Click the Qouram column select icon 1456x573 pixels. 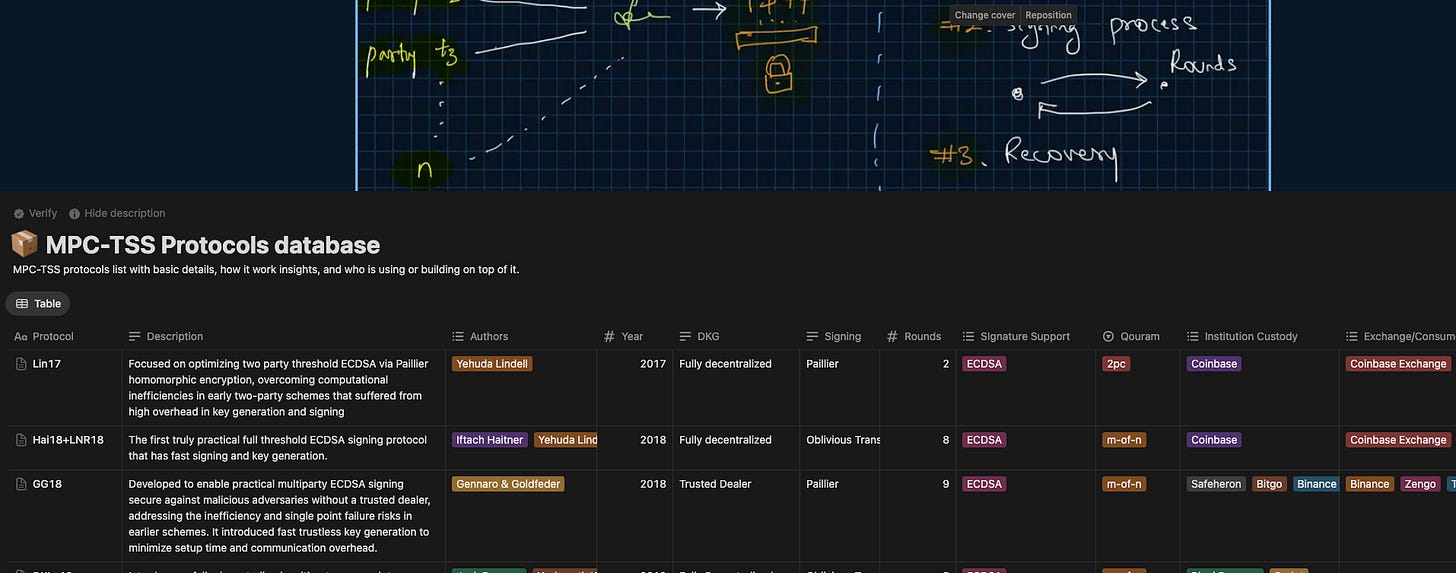pyautogui.click(x=1108, y=337)
